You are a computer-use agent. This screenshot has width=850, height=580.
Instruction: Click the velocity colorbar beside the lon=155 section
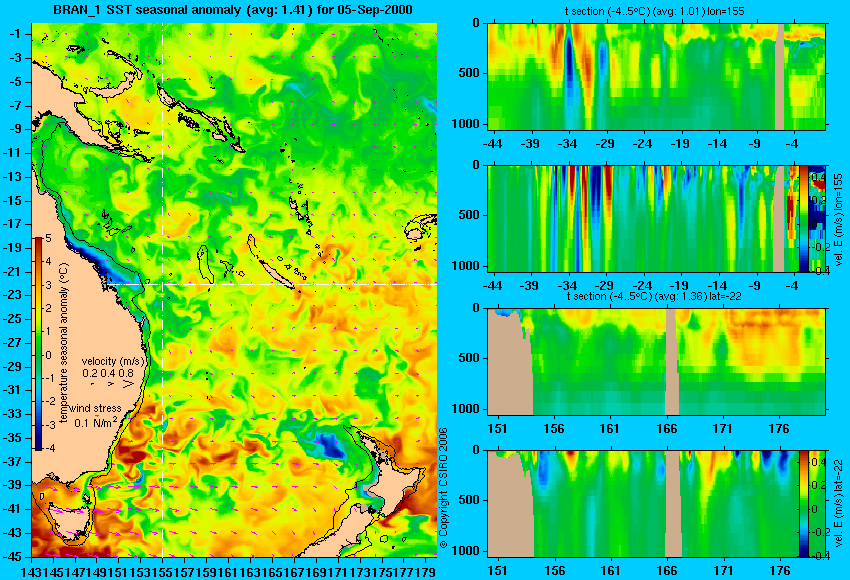[804, 218]
